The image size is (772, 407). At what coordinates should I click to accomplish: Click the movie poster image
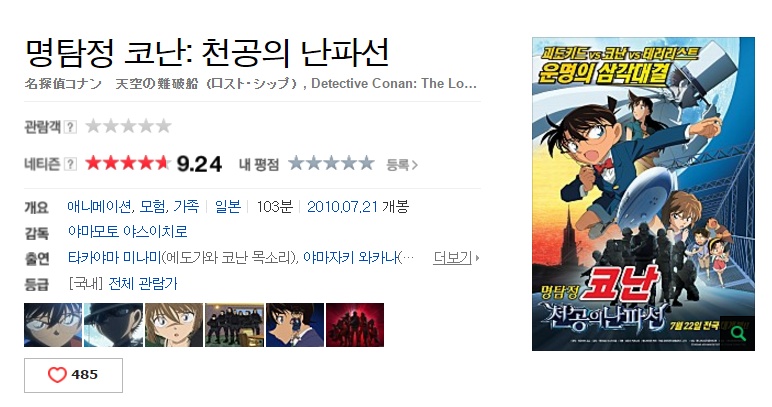pyautogui.click(x=643, y=194)
